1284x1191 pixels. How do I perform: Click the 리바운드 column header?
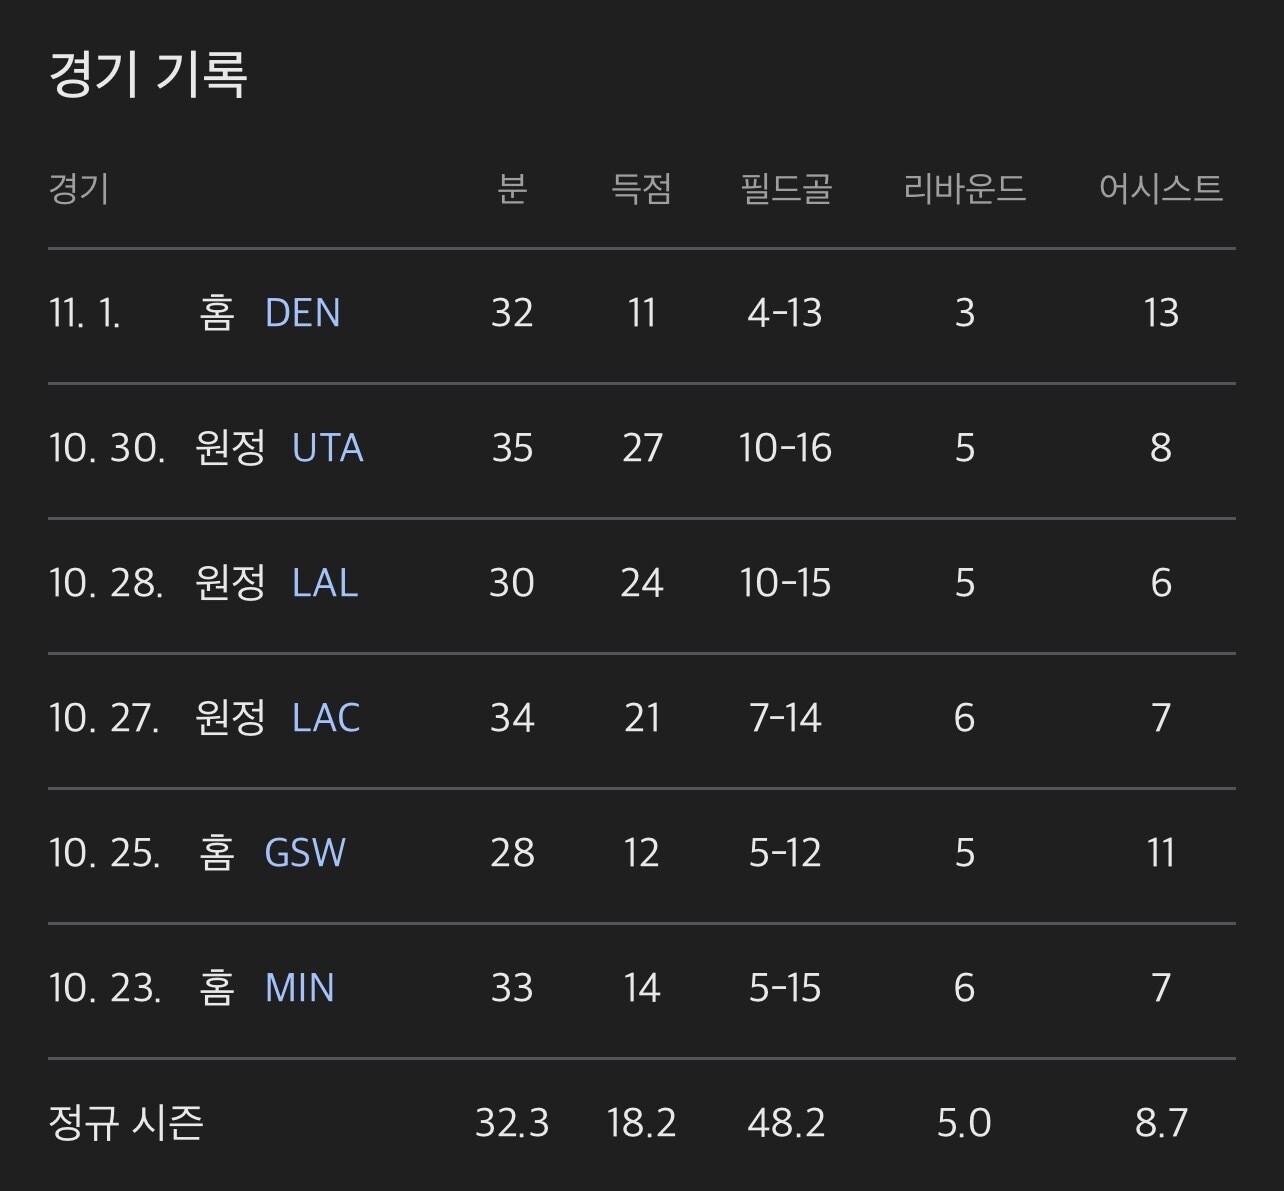coord(964,188)
